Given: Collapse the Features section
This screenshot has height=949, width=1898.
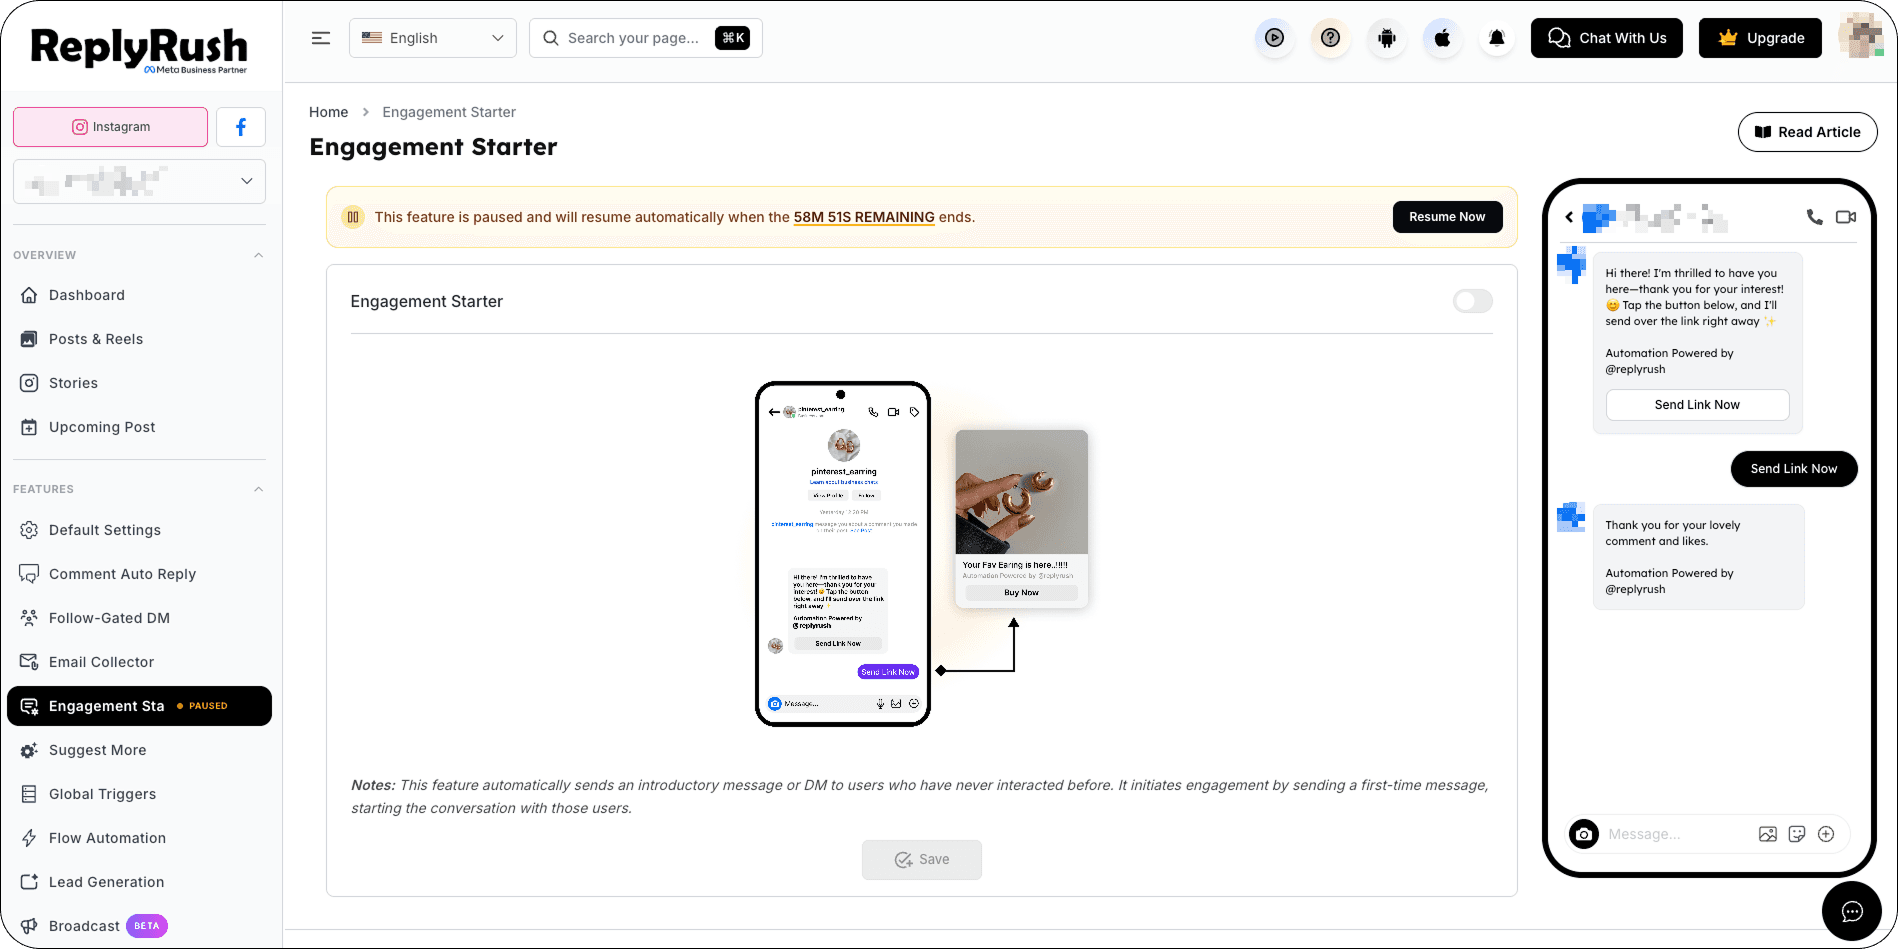Looking at the screenshot, I should tap(259, 489).
